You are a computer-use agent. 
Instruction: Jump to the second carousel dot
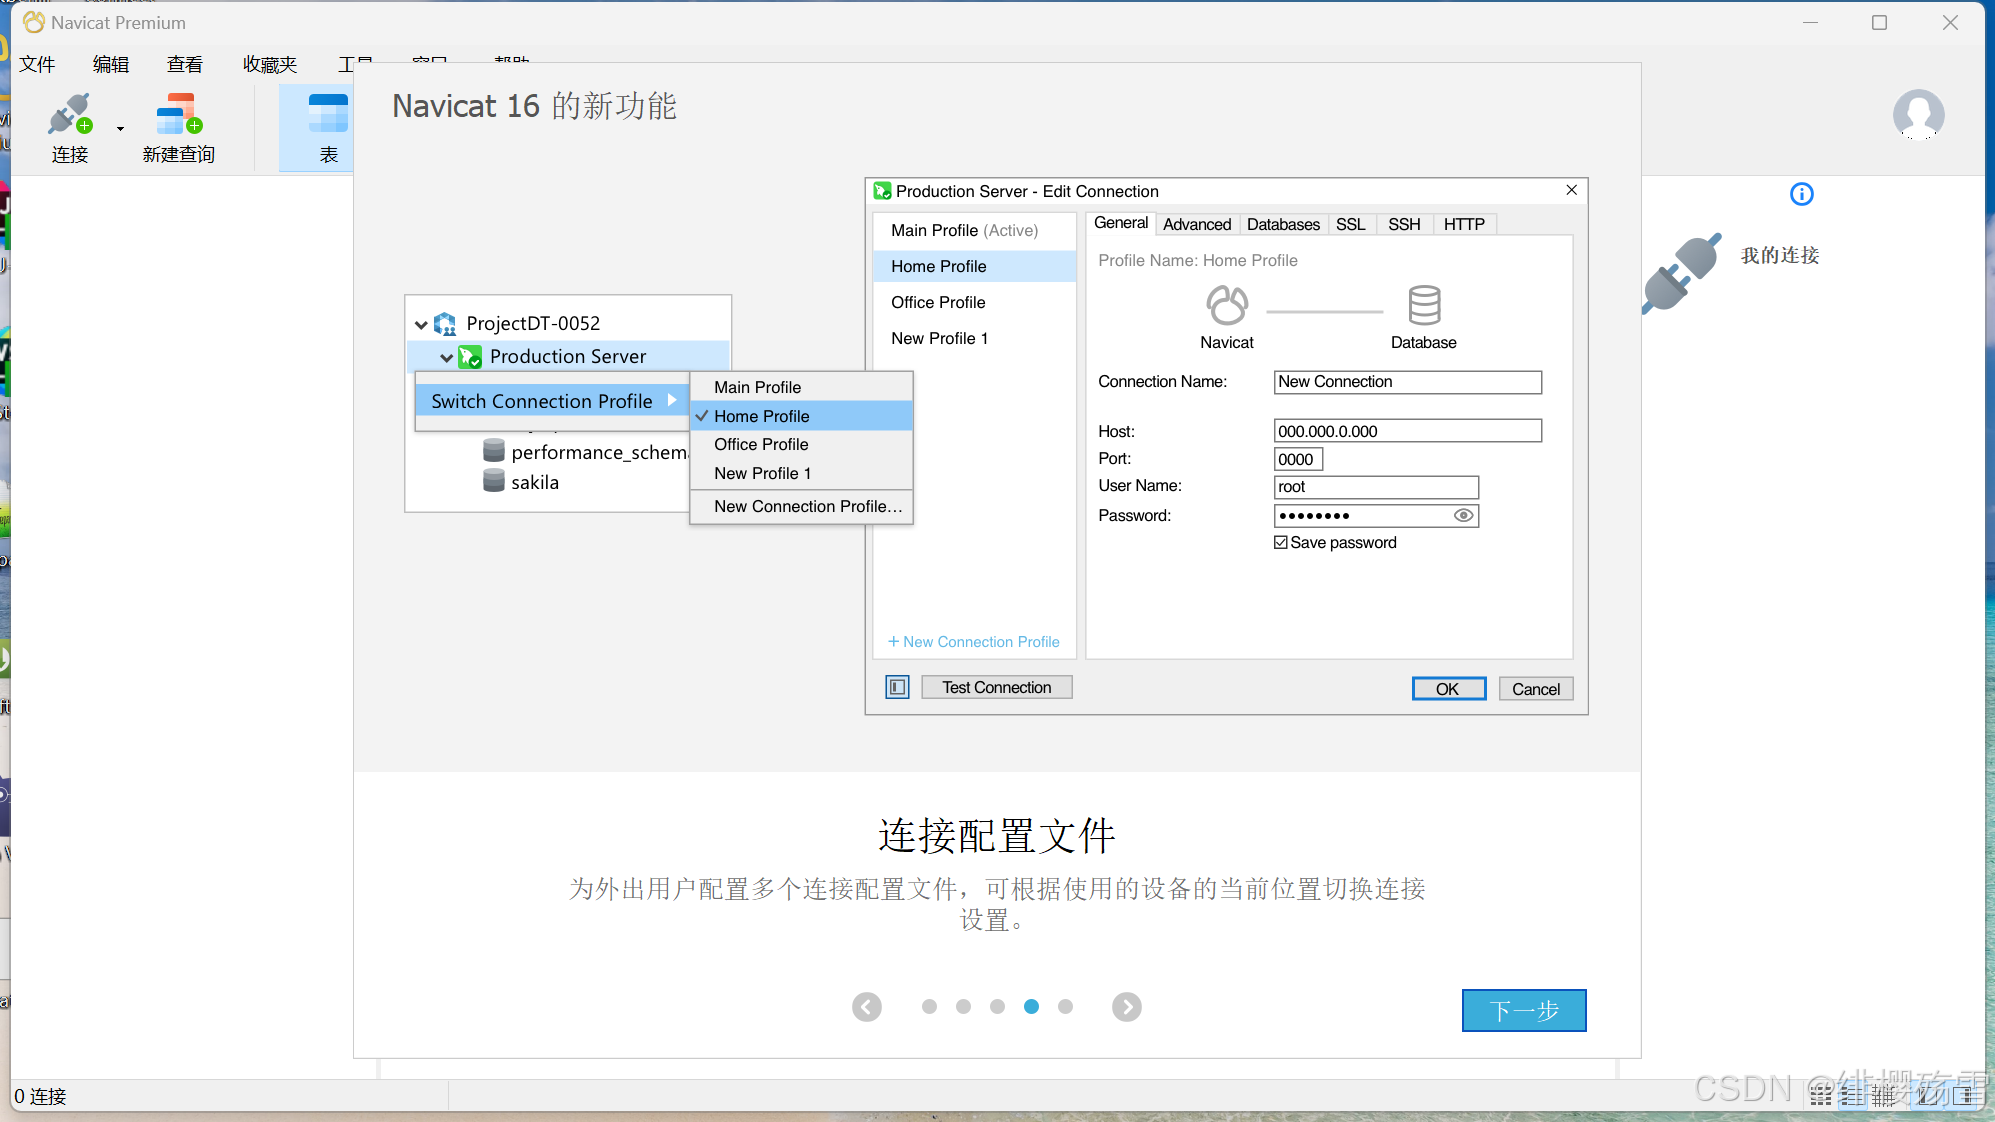(963, 1006)
